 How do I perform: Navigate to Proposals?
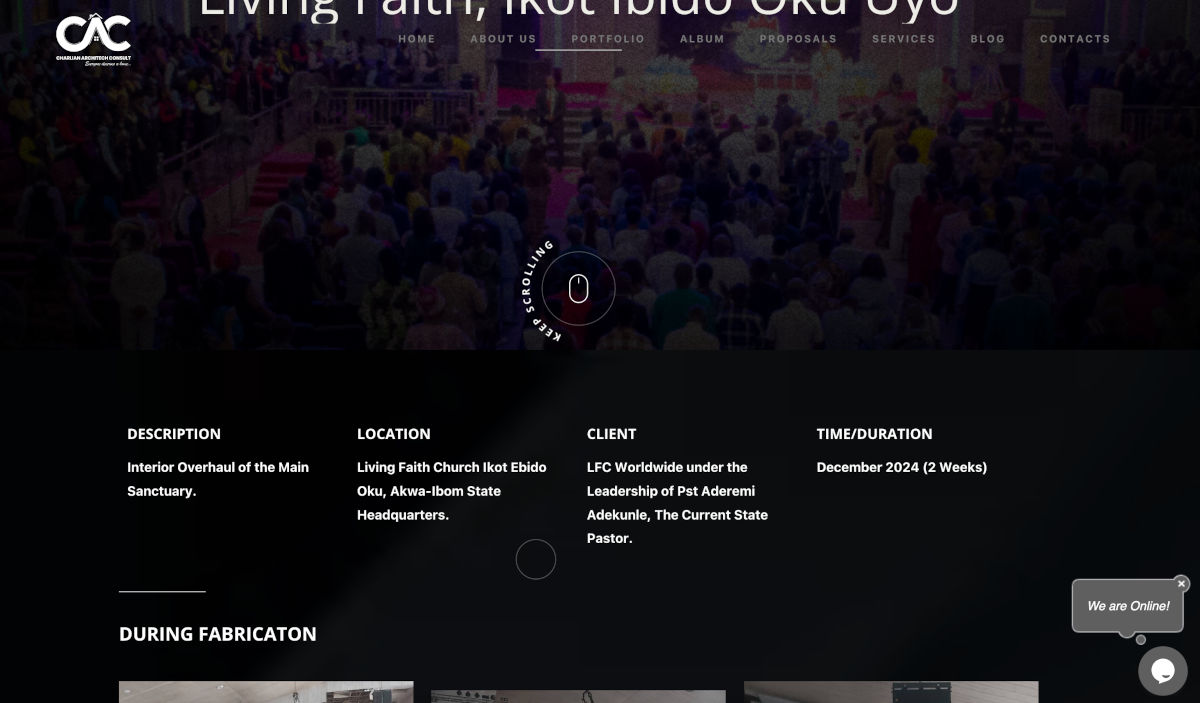coord(798,39)
